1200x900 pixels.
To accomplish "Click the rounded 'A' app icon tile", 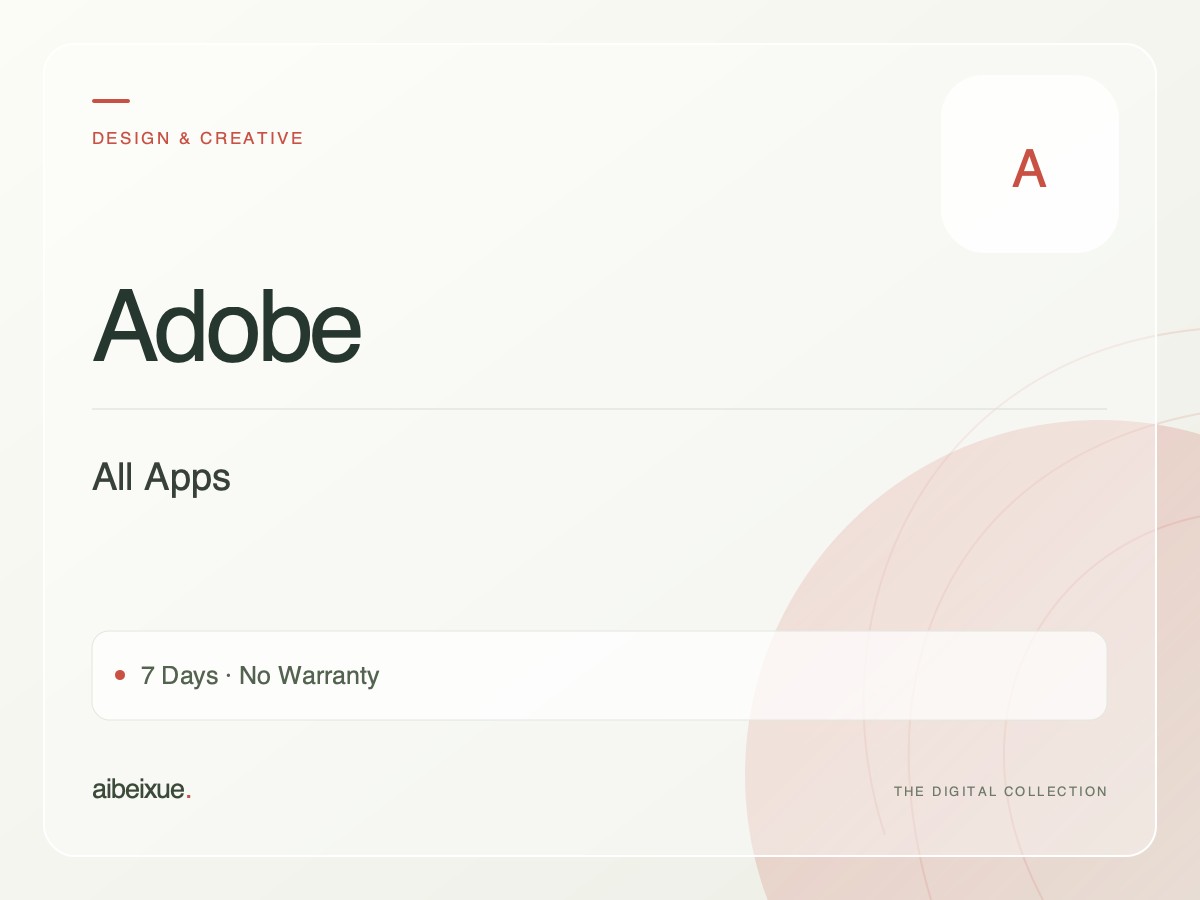I will click(1029, 164).
